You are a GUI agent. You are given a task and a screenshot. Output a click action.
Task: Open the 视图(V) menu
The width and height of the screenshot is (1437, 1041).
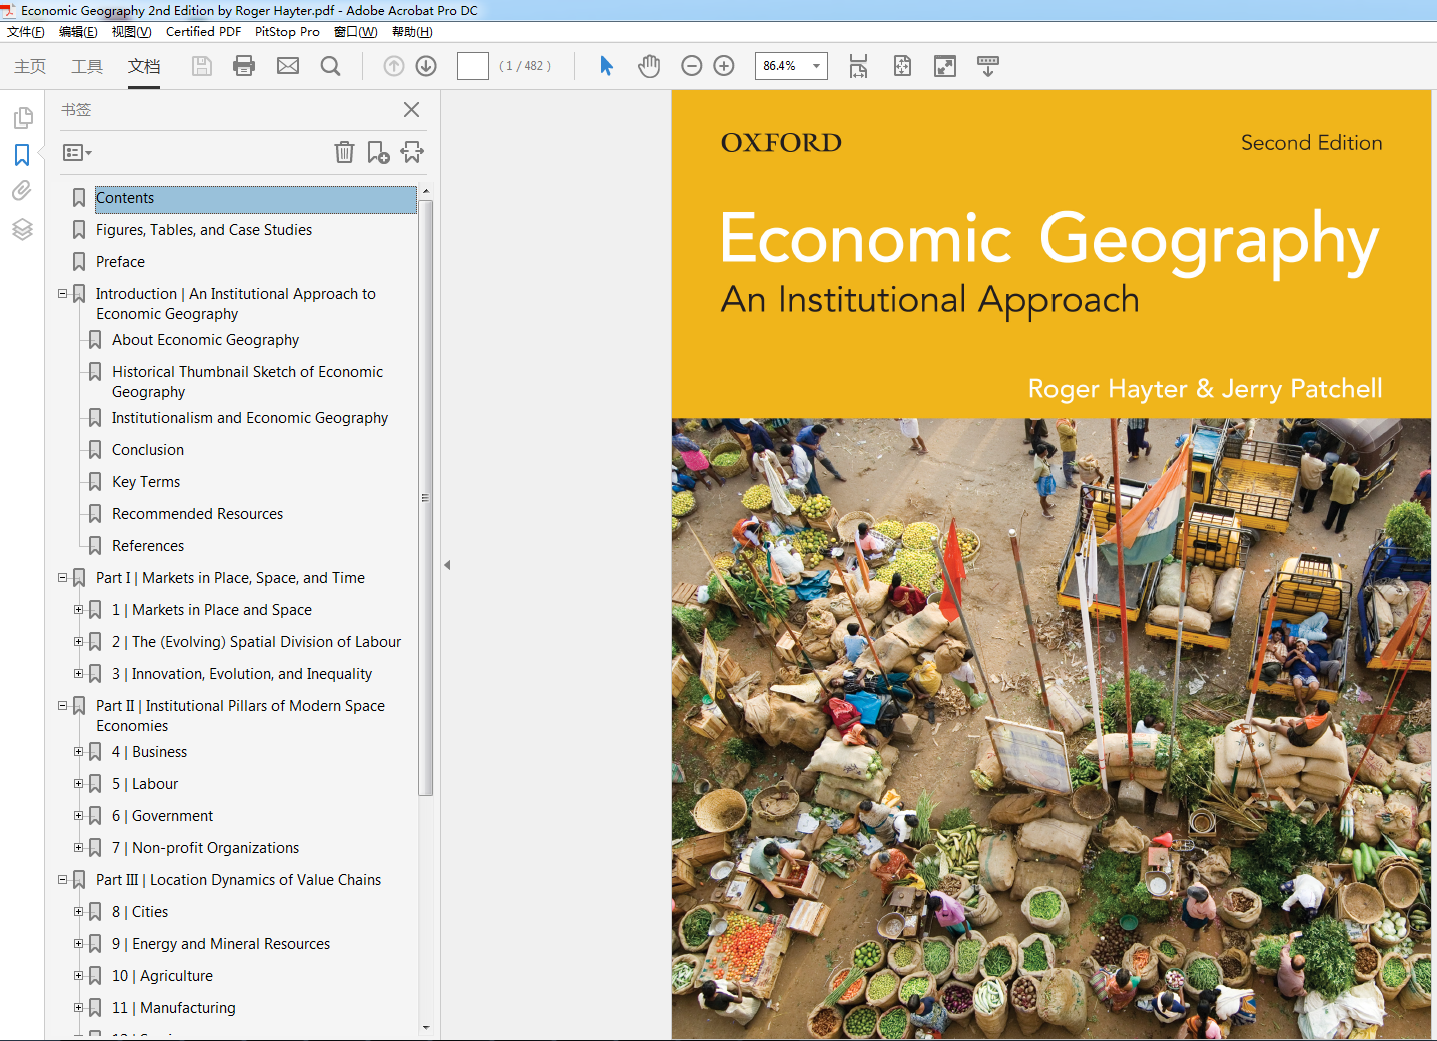[132, 32]
